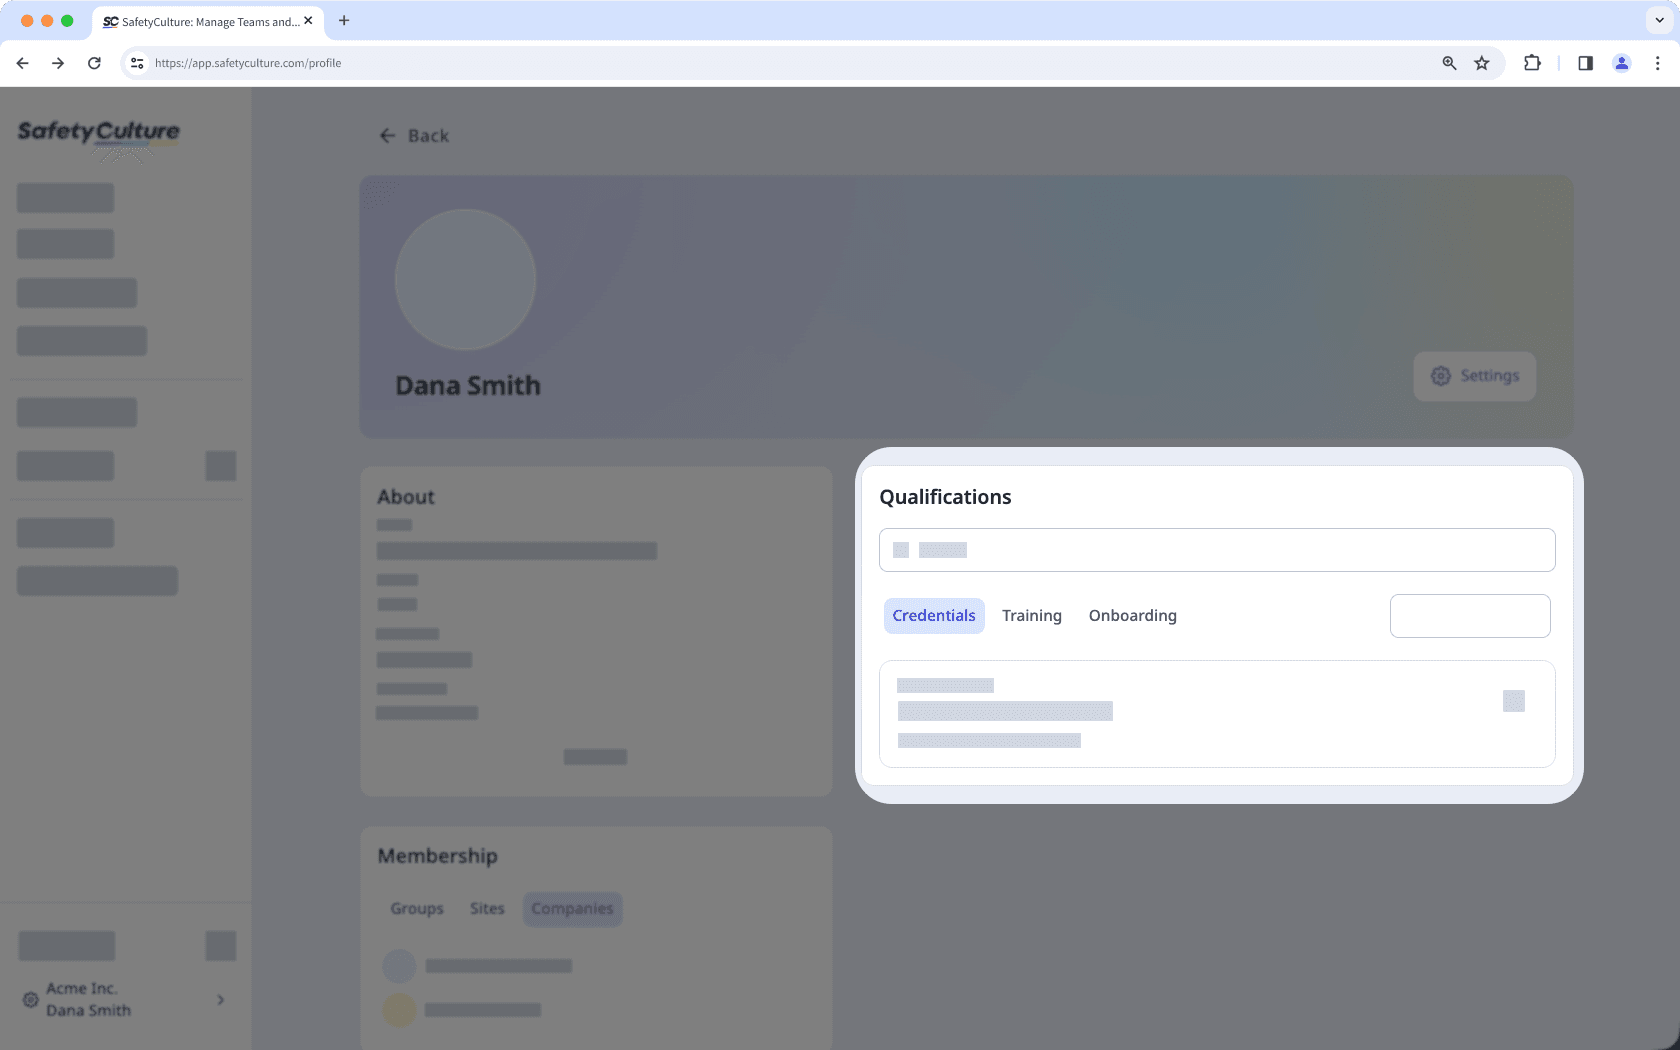The image size is (1680, 1050).
Task: Click the browser back arrow icon
Action: pos(22,63)
